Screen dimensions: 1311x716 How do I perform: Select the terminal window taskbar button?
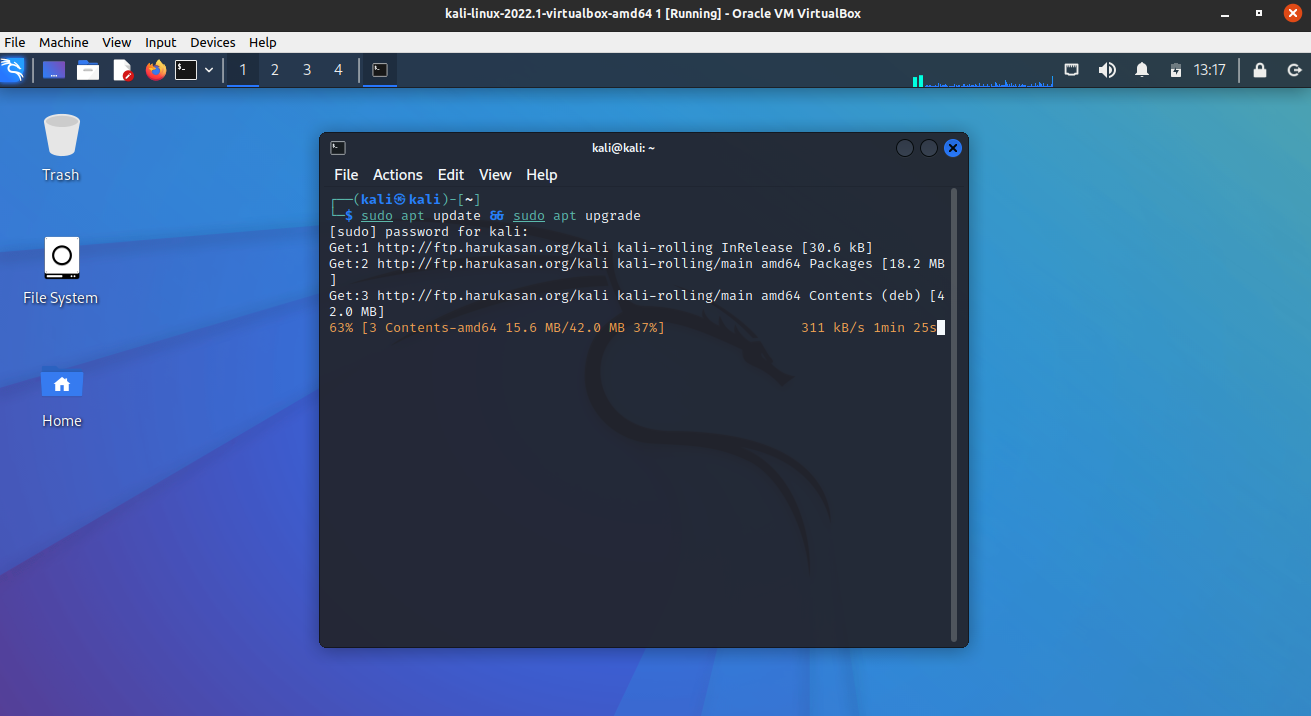point(380,70)
